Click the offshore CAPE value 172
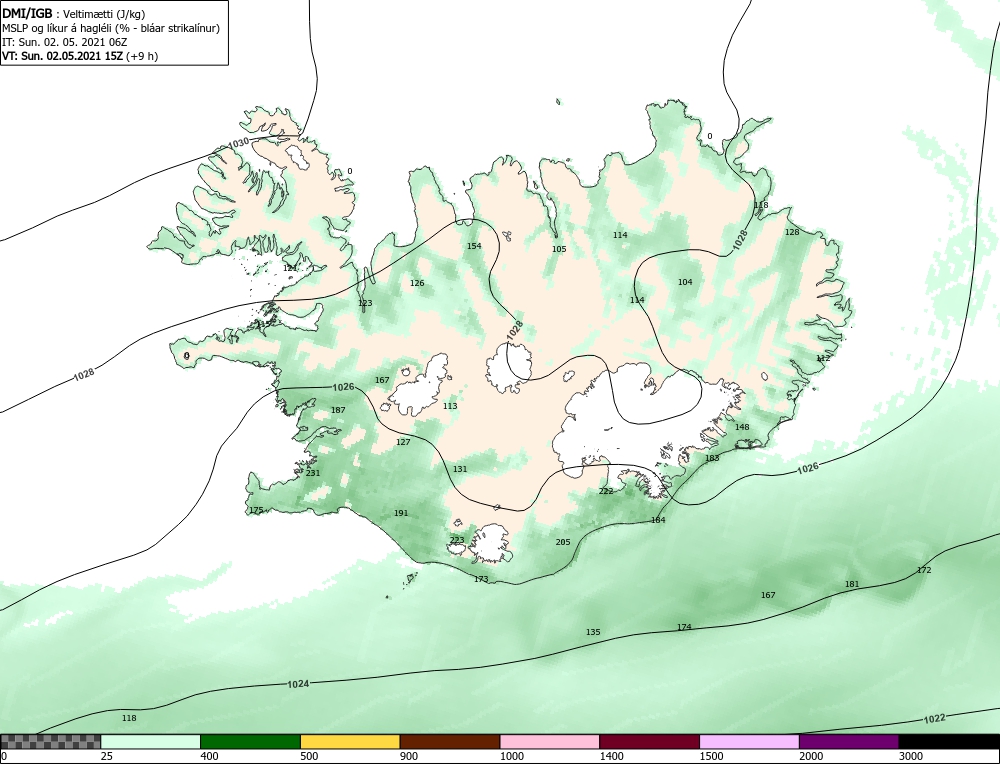The width and height of the screenshot is (1000, 764). 924,570
